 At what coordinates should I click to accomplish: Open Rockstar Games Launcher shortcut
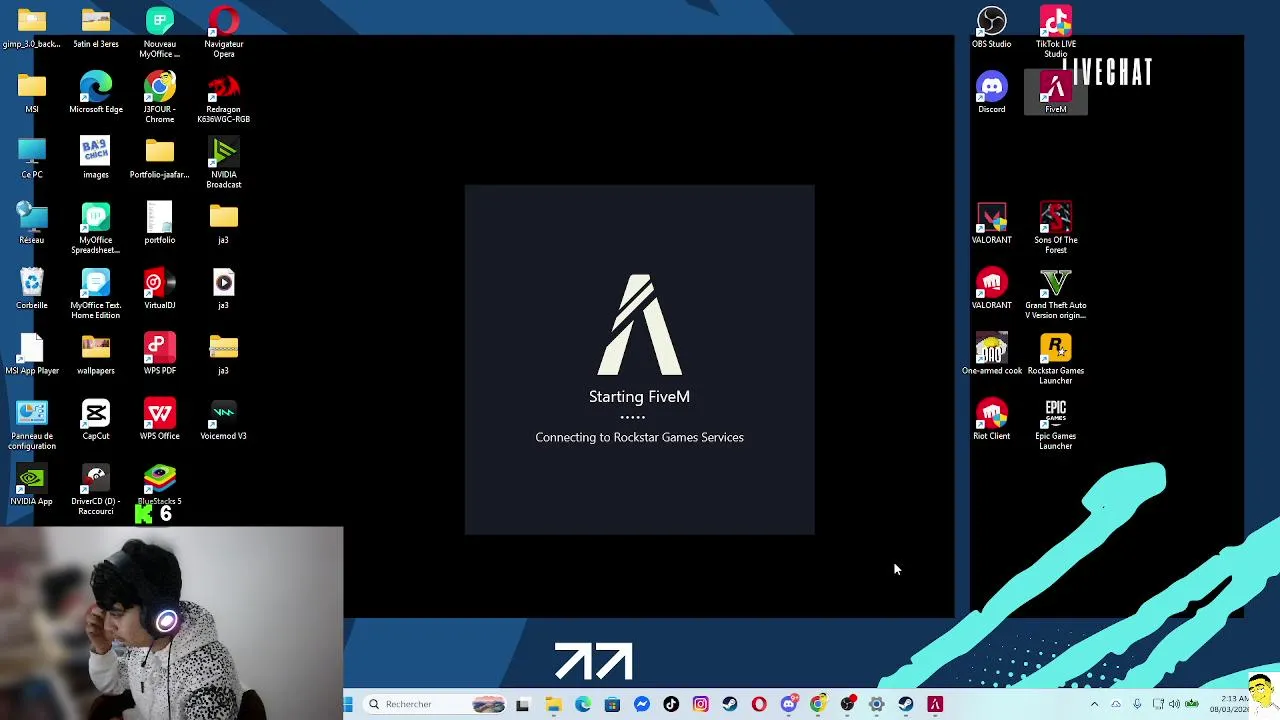pos(1055,359)
